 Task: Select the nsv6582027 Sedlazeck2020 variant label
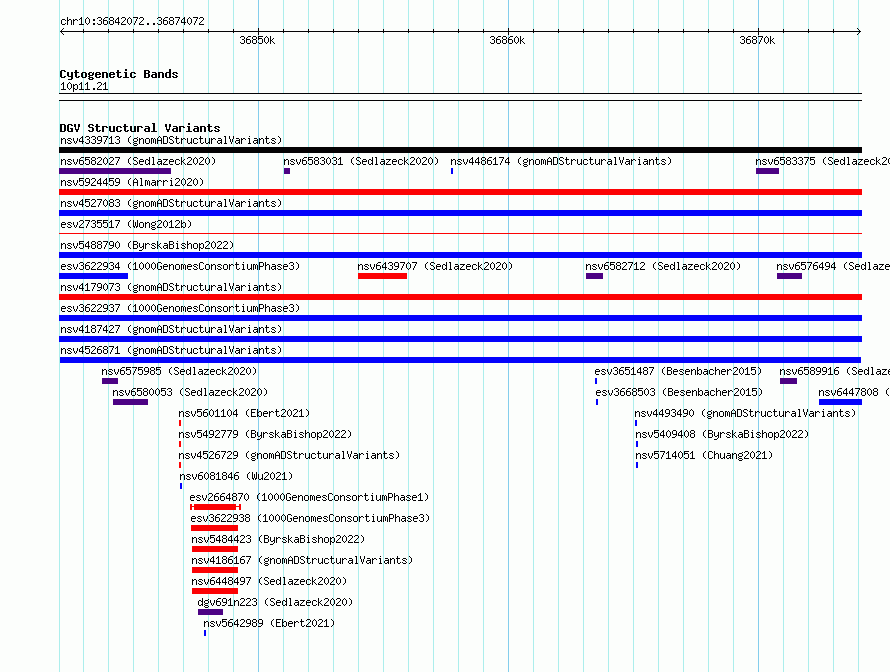138,161
